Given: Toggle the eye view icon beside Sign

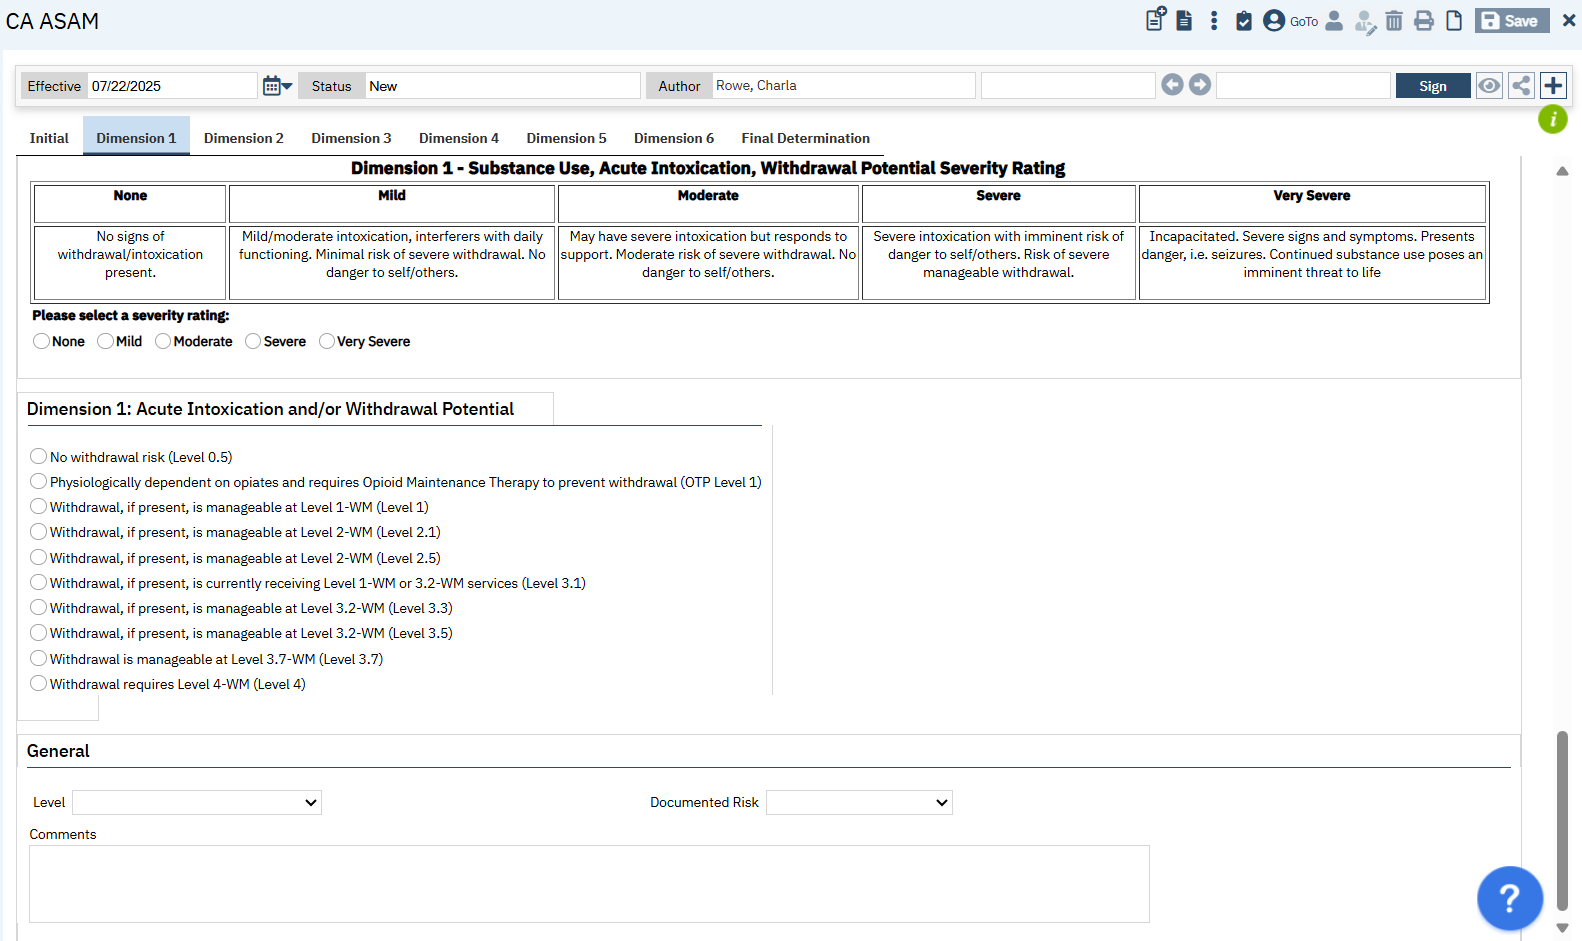Looking at the screenshot, I should 1489,86.
